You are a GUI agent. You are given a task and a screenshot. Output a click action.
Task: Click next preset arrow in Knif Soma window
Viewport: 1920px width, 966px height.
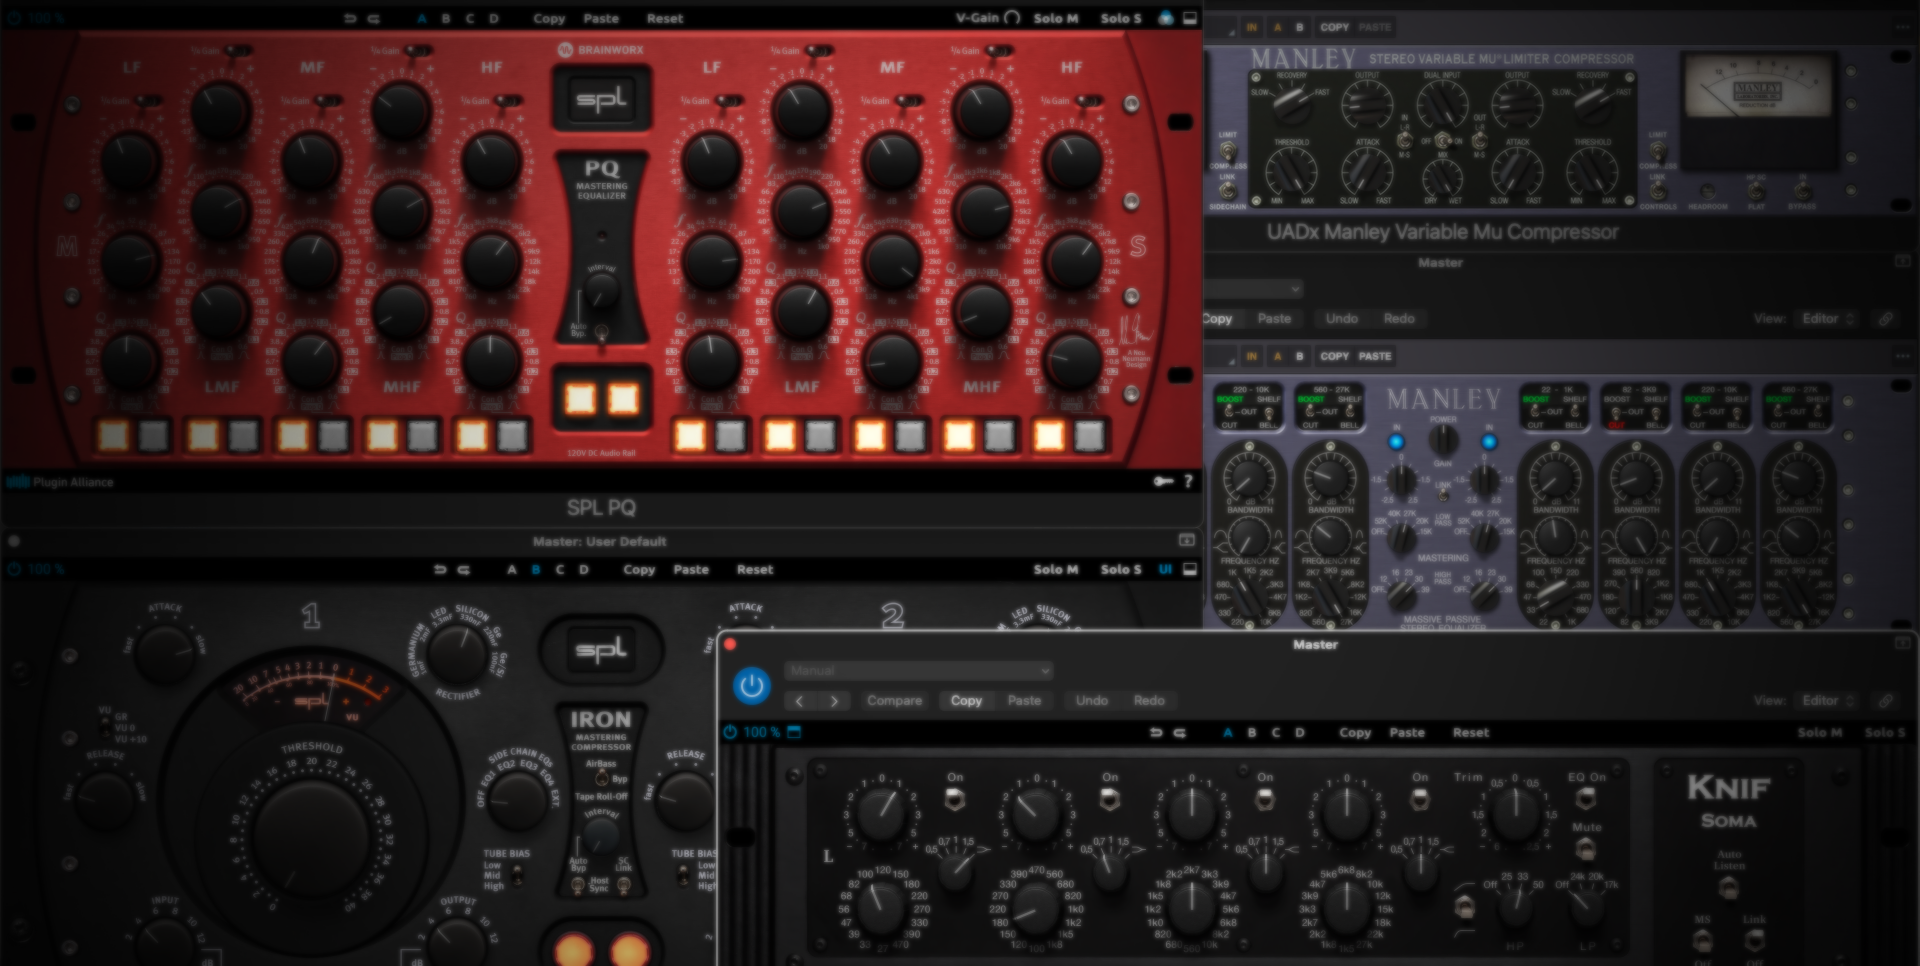834,700
